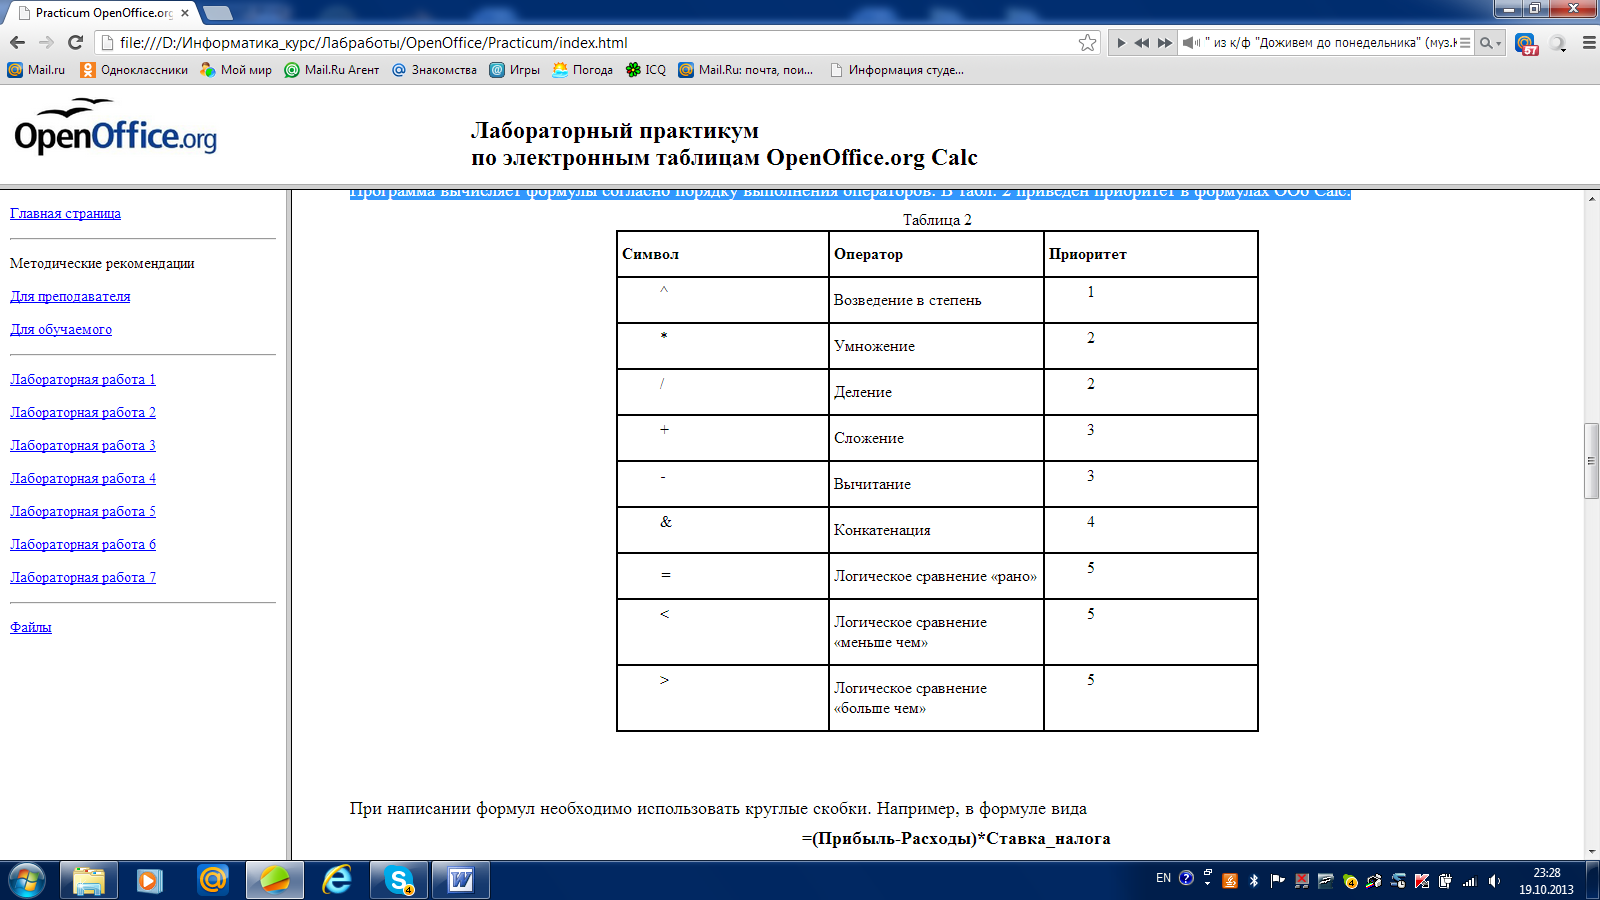Open Mail.Ru Agent from the taskbar
1600x900 pixels.
point(212,880)
